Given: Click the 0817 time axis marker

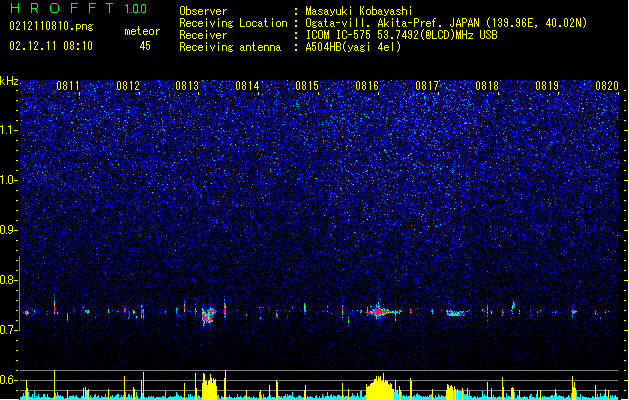Looking at the screenshot, I should point(427,86).
